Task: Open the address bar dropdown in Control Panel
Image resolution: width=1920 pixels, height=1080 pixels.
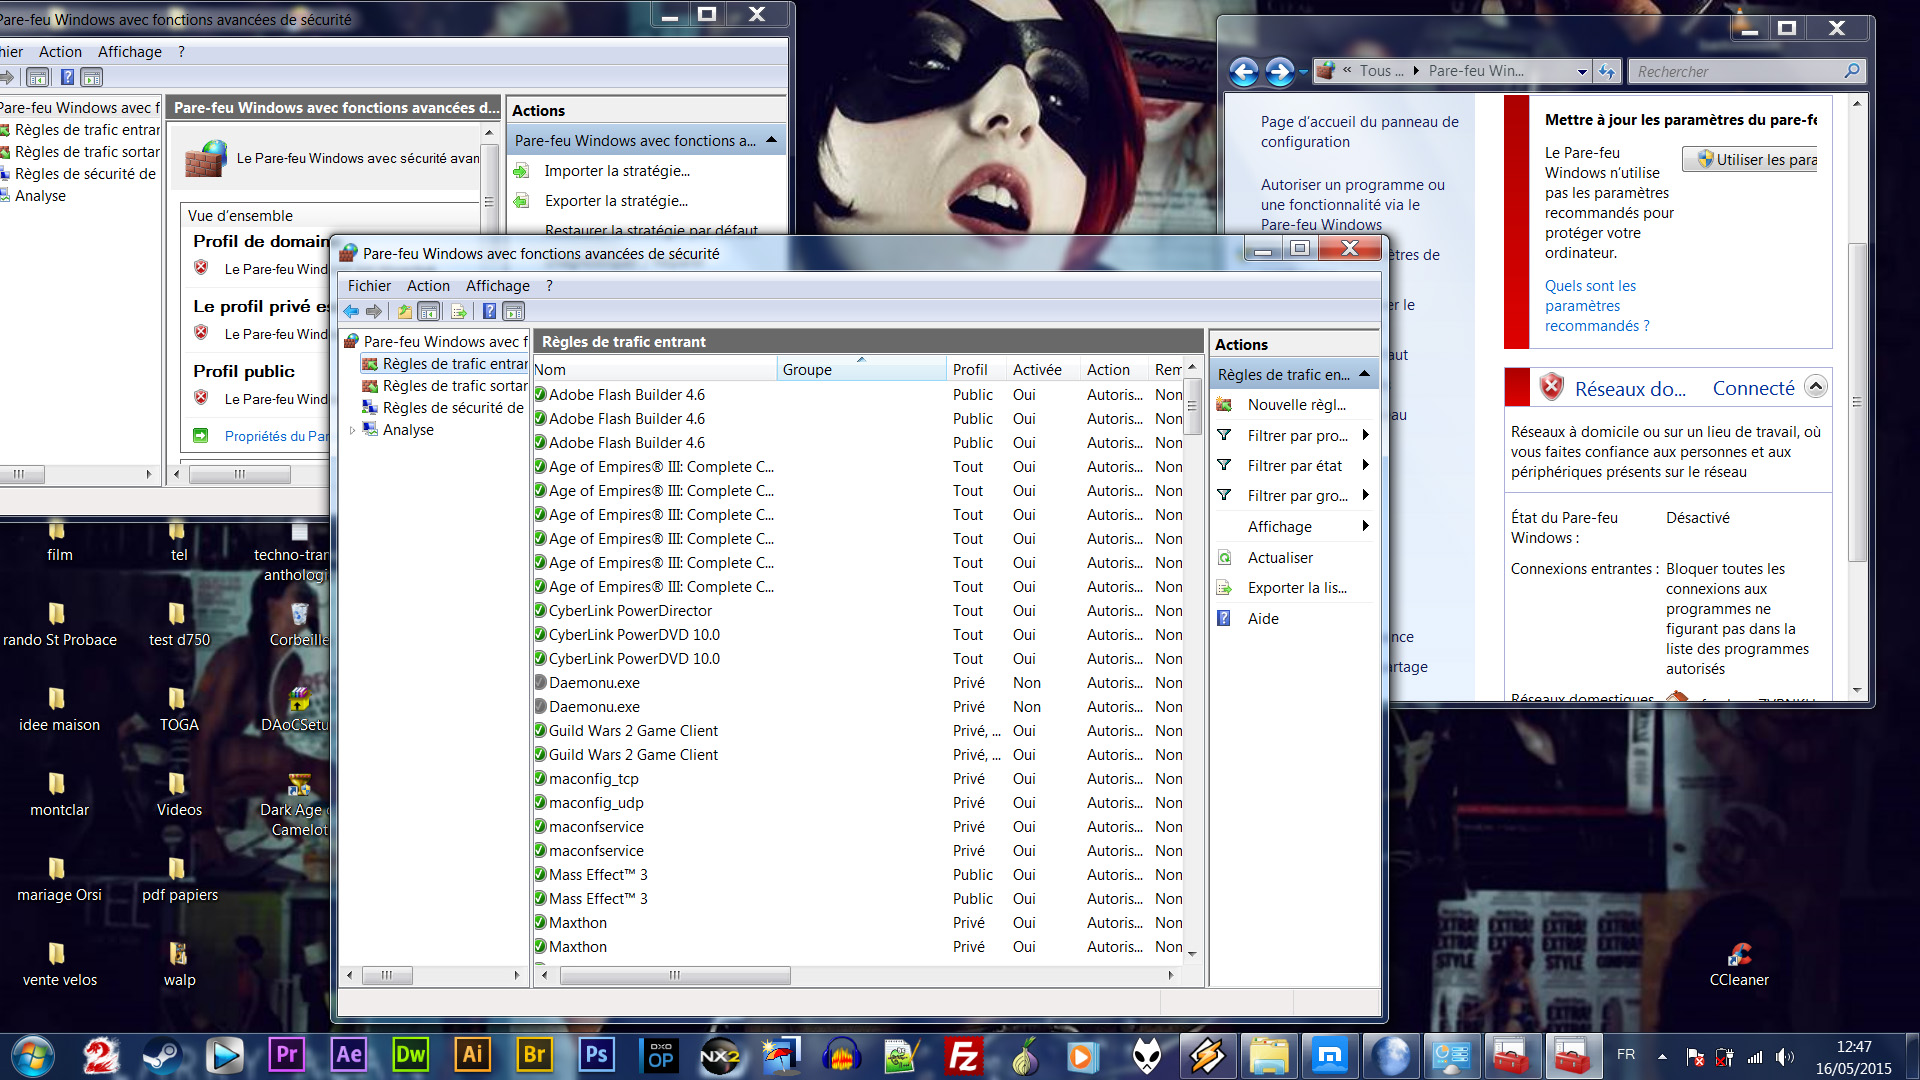Action: (1582, 71)
